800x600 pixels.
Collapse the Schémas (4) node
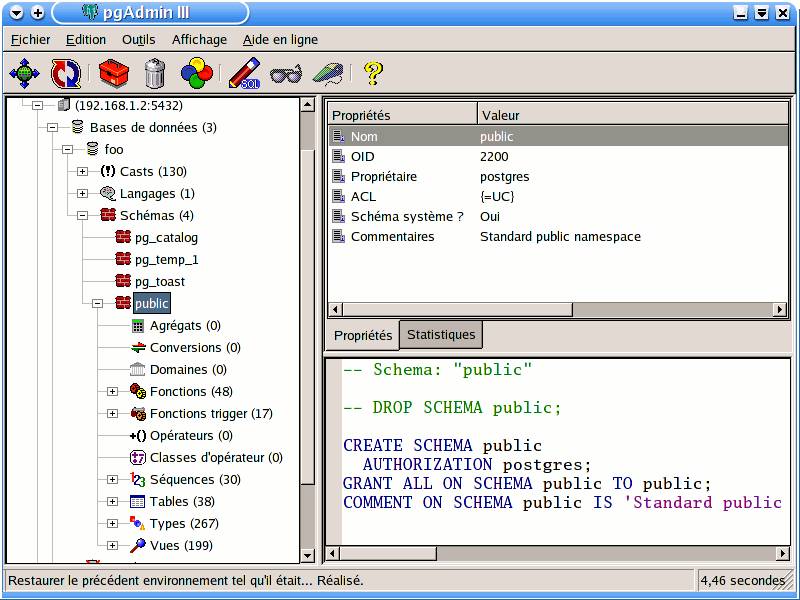[82, 215]
